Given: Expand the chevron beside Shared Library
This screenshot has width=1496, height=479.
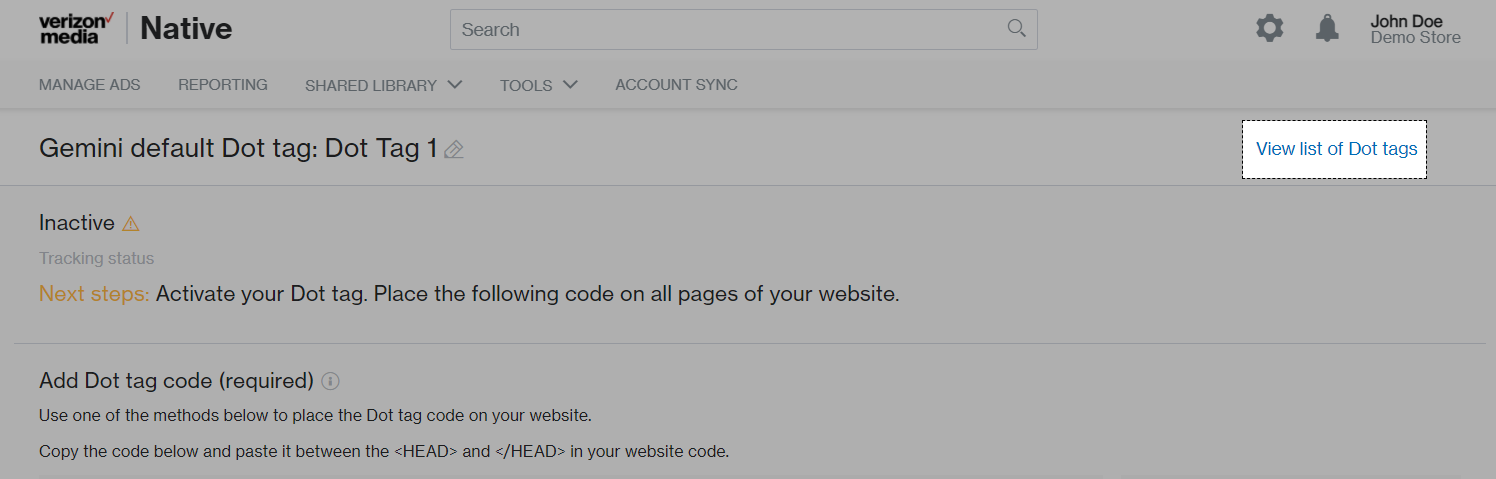Looking at the screenshot, I should point(454,85).
